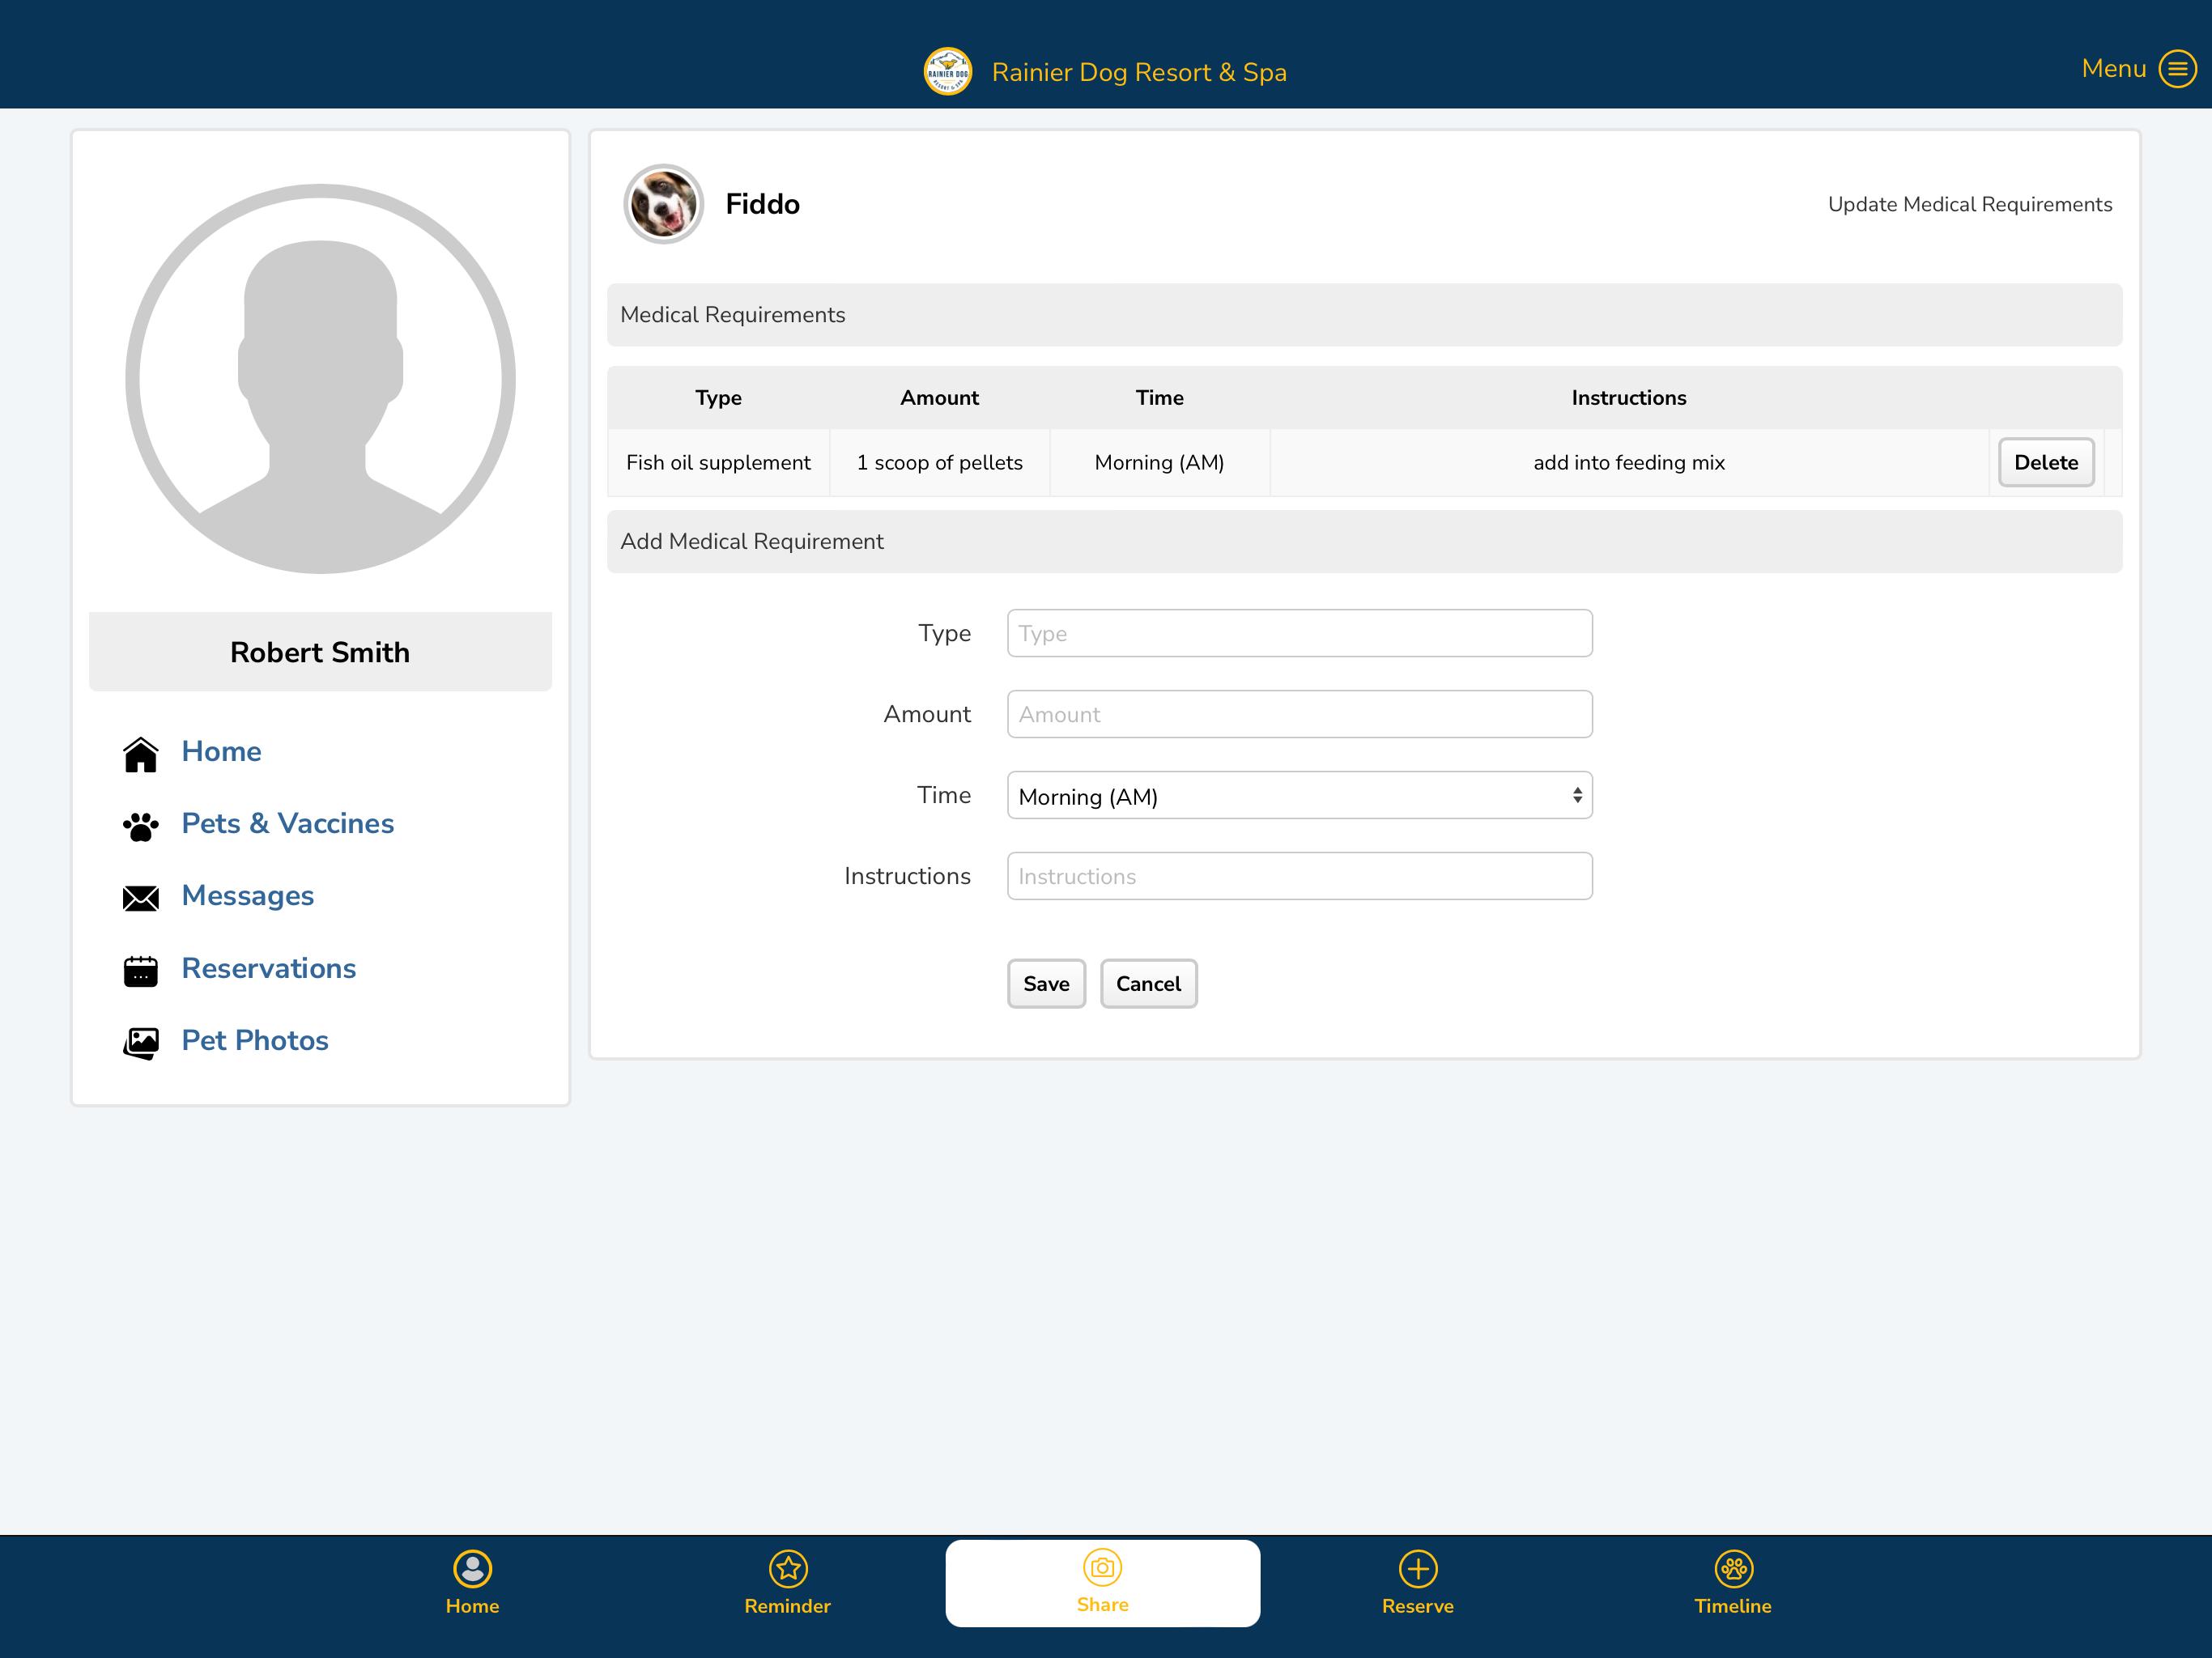Open Messages link
Image resolution: width=2212 pixels, height=1658 pixels.
tap(248, 896)
